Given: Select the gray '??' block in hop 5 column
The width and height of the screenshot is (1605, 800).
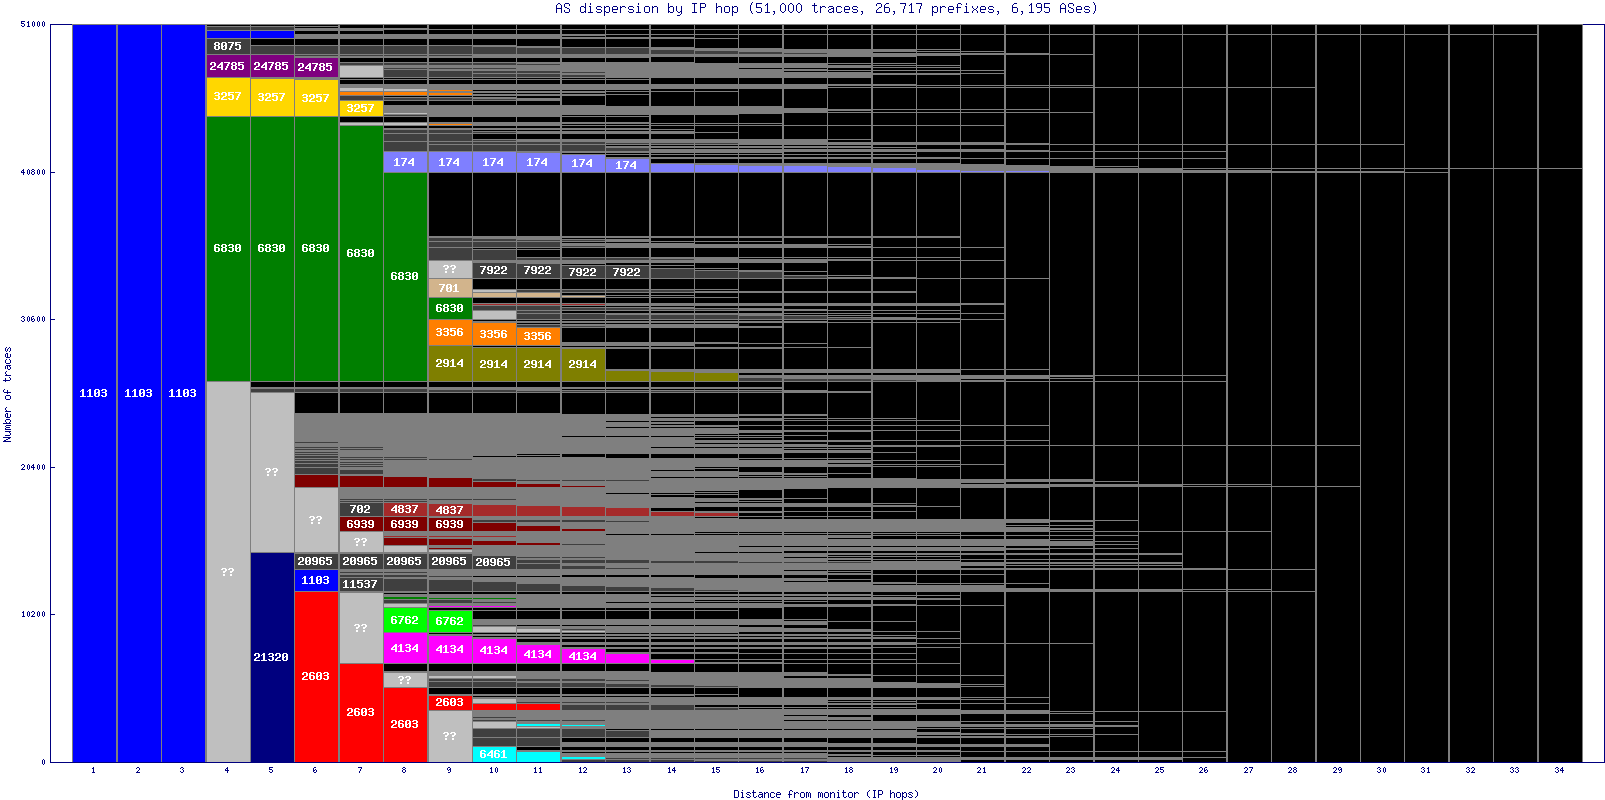Looking at the screenshot, I should 271,472.
